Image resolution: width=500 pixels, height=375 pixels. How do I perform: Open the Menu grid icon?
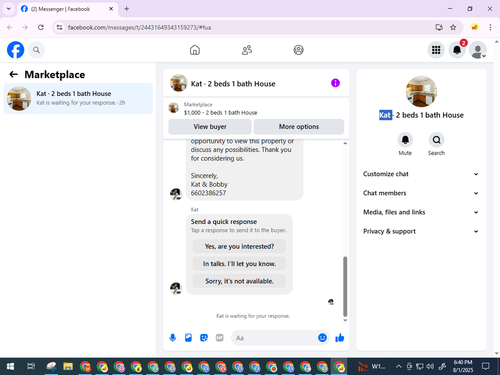(436, 50)
